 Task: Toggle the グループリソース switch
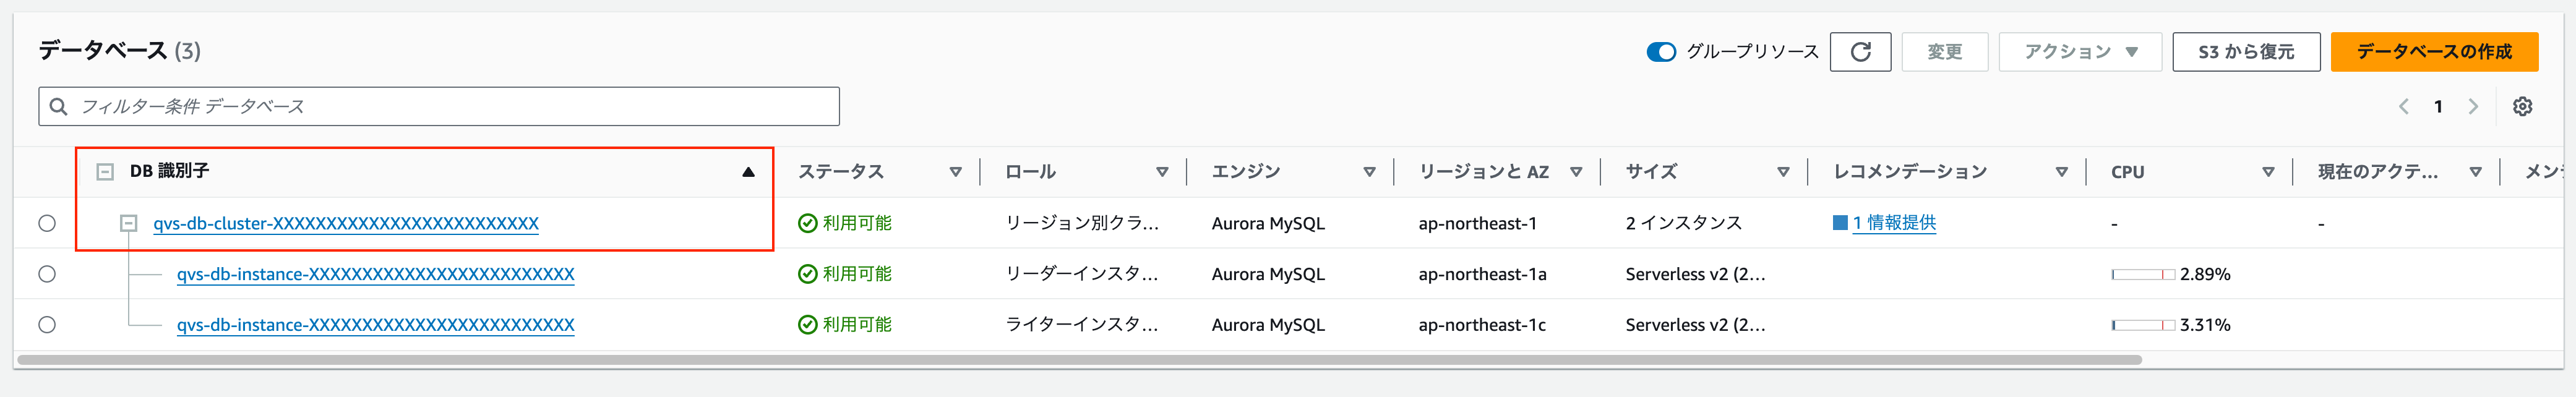click(1661, 52)
